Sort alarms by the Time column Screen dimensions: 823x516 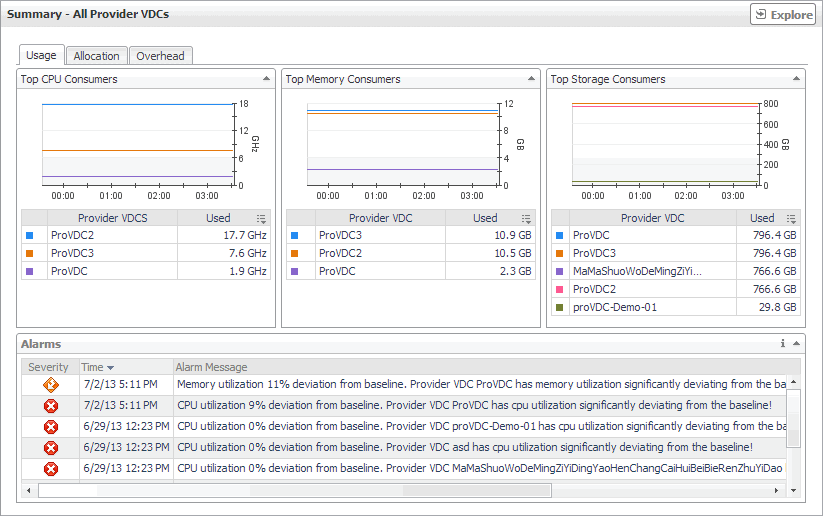point(97,367)
